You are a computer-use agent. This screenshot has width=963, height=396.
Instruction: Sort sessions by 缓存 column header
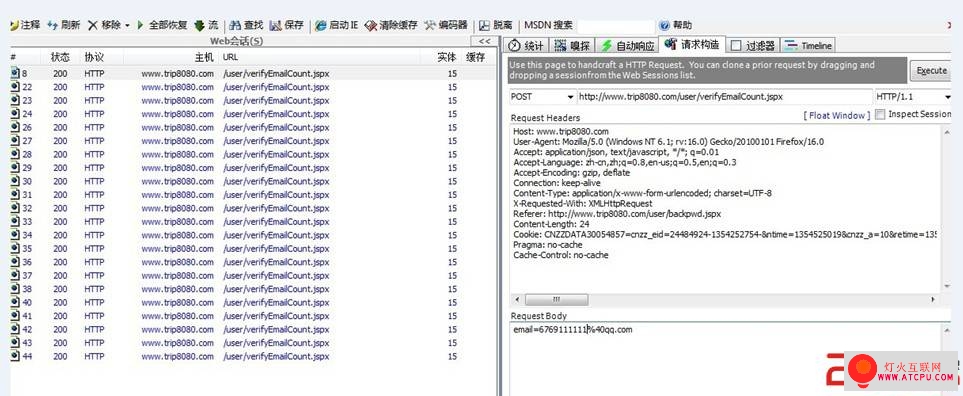475,57
